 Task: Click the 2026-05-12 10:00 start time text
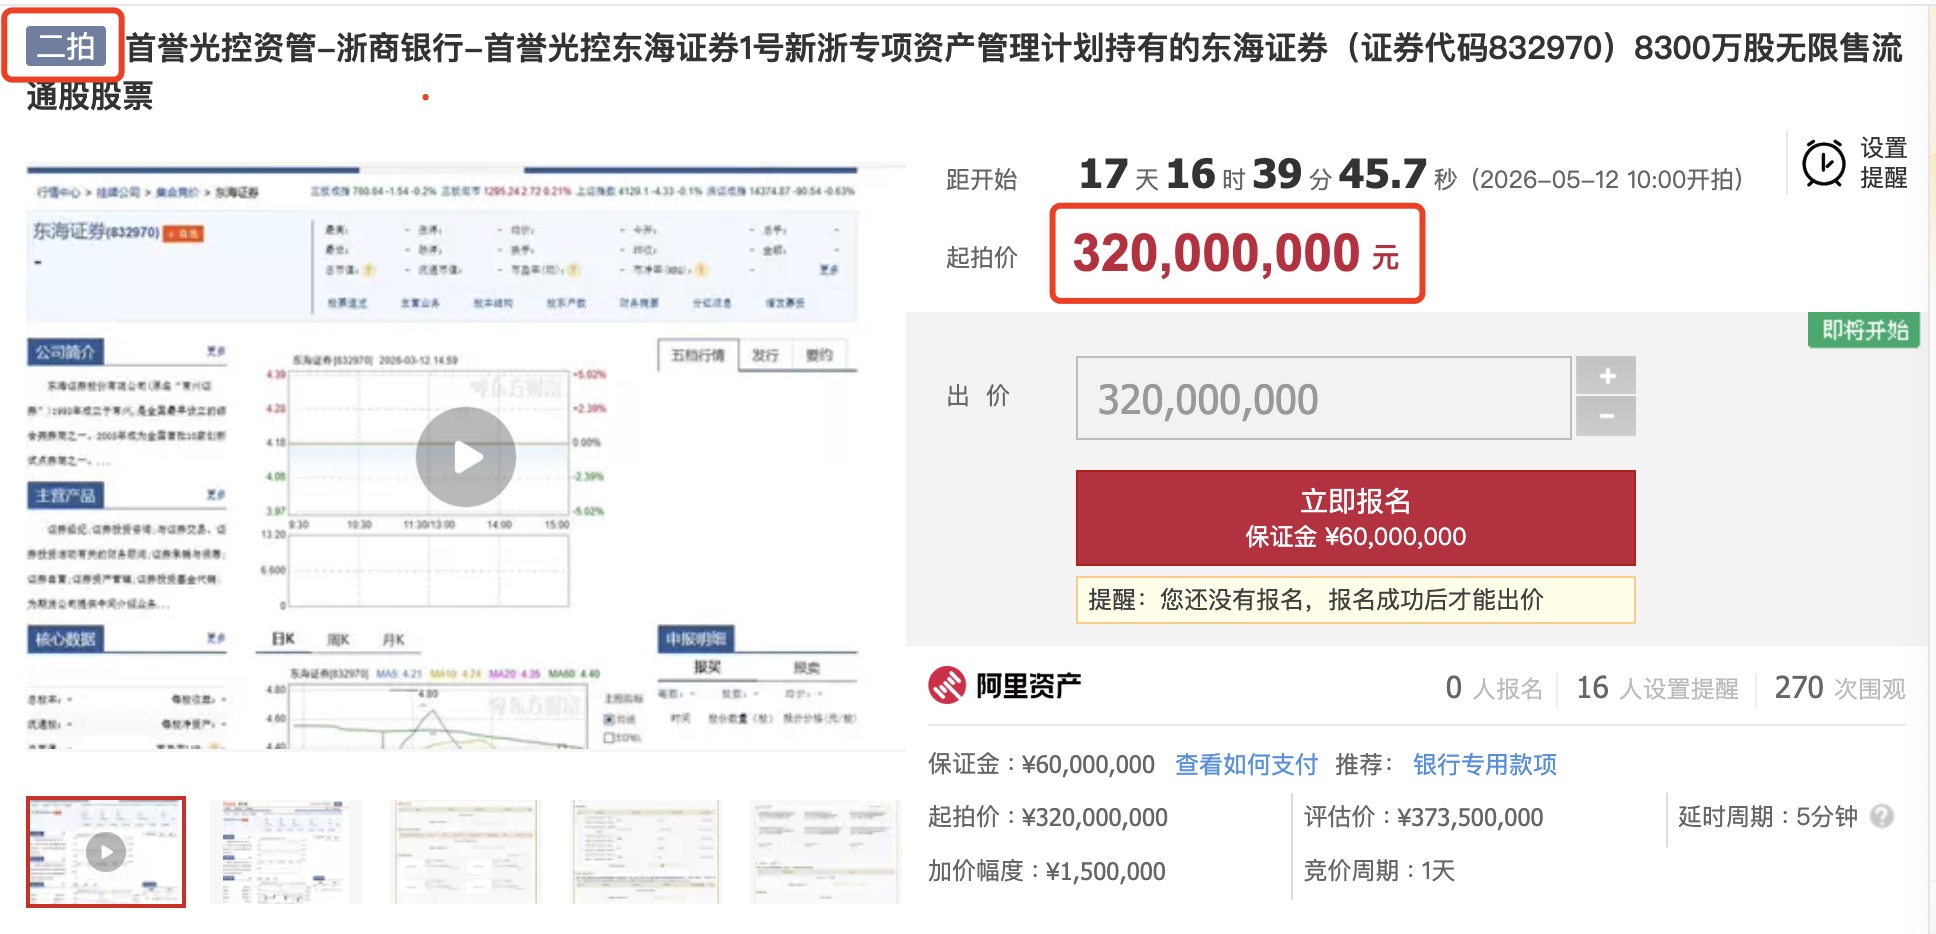pos(1608,179)
